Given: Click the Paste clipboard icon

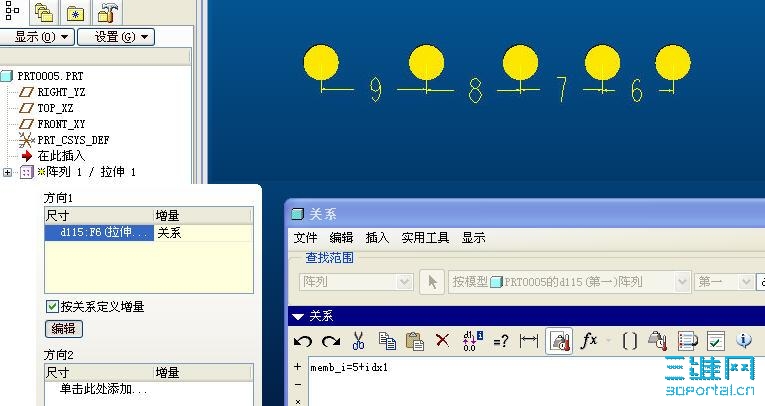Looking at the screenshot, I should click(x=415, y=341).
